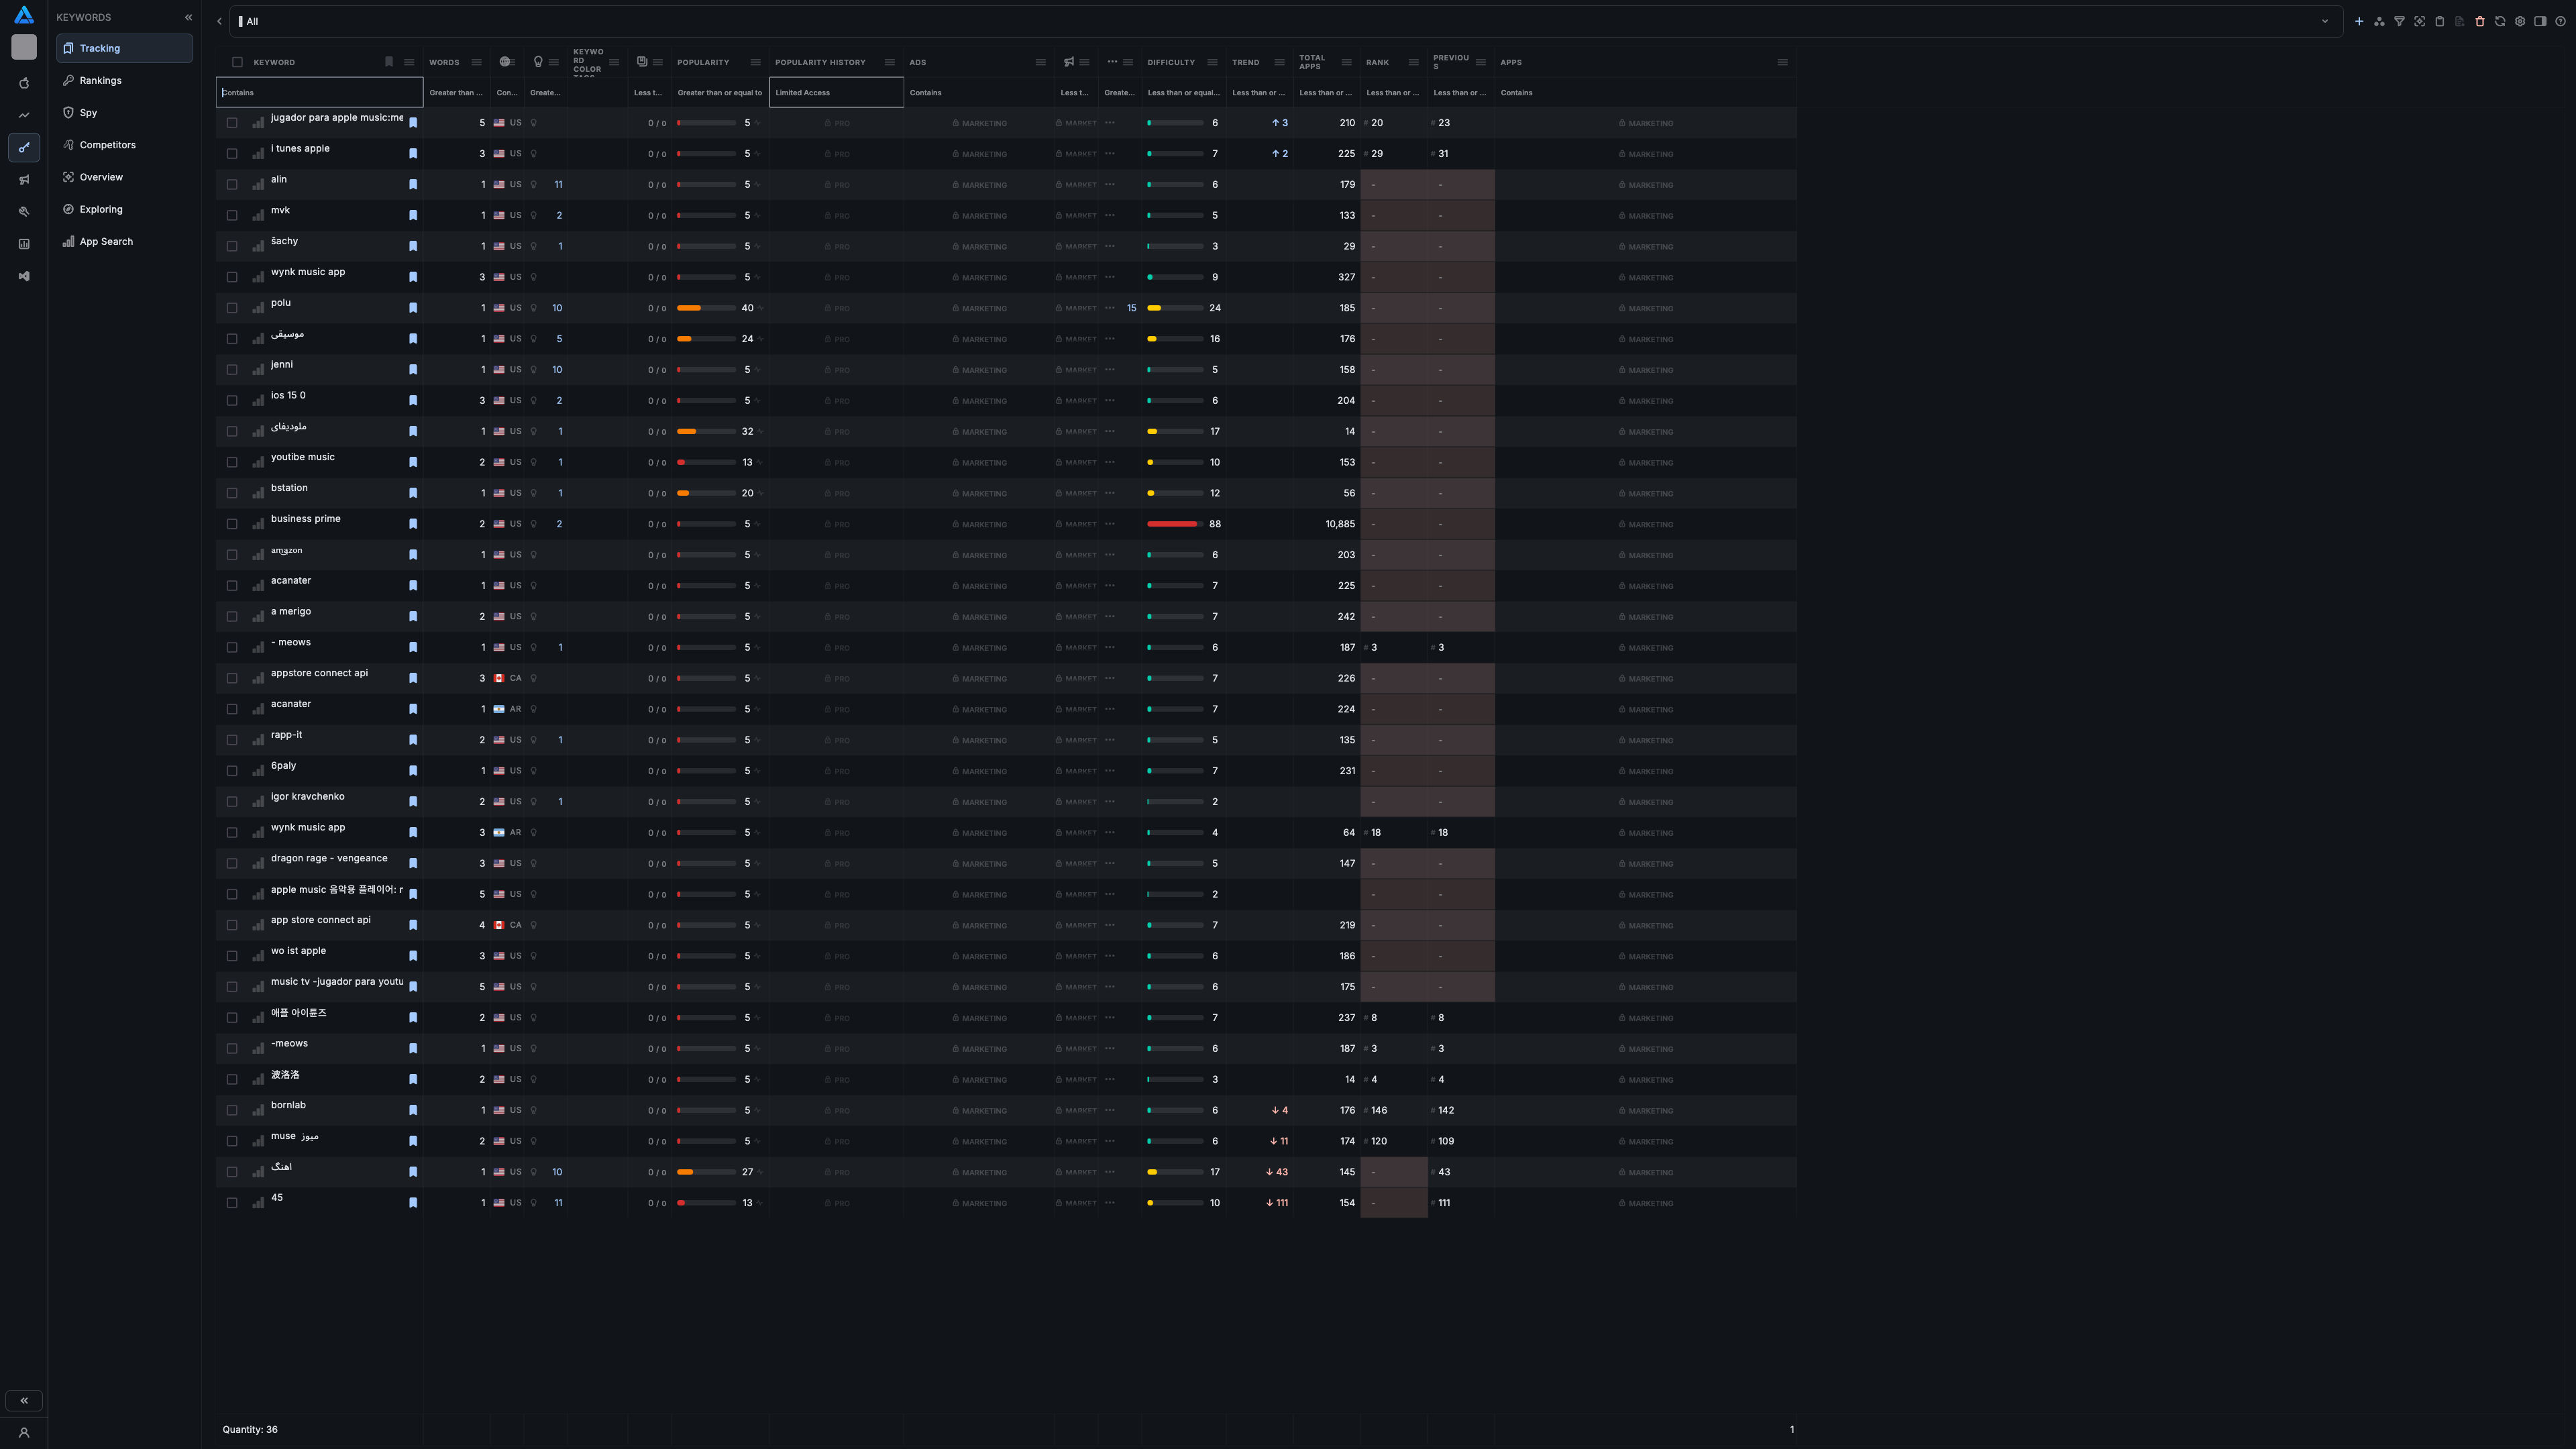Open the Difficulty column menu
The width and height of the screenshot is (2576, 1449).
coord(1212,62)
